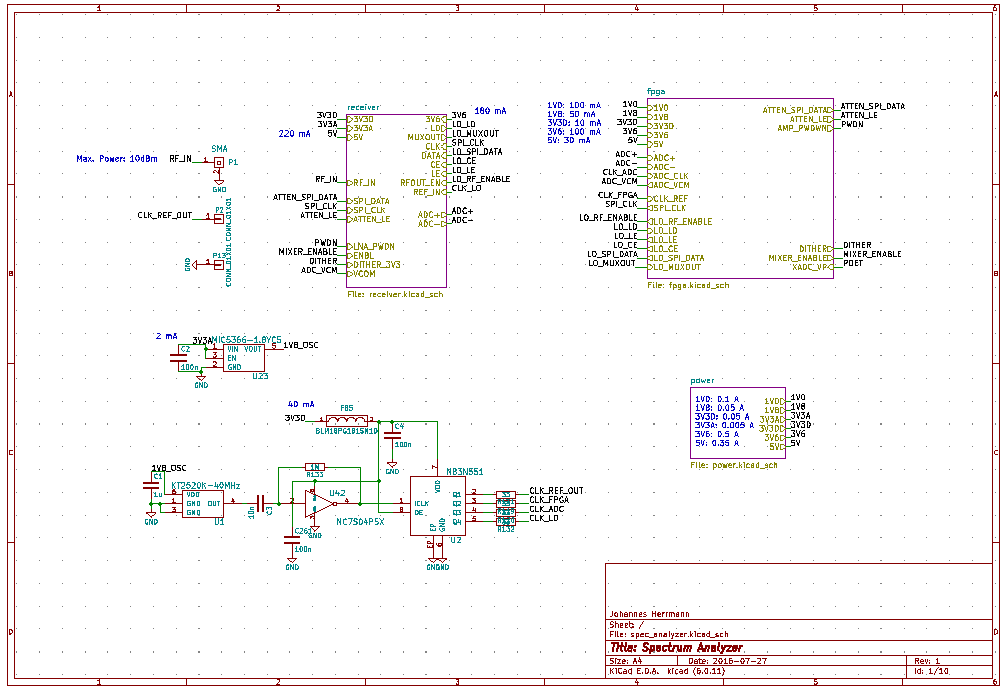Screen dimensions: 1006x694
Task: Click 'File: power.kicad_sch' text
Action: tap(734, 465)
